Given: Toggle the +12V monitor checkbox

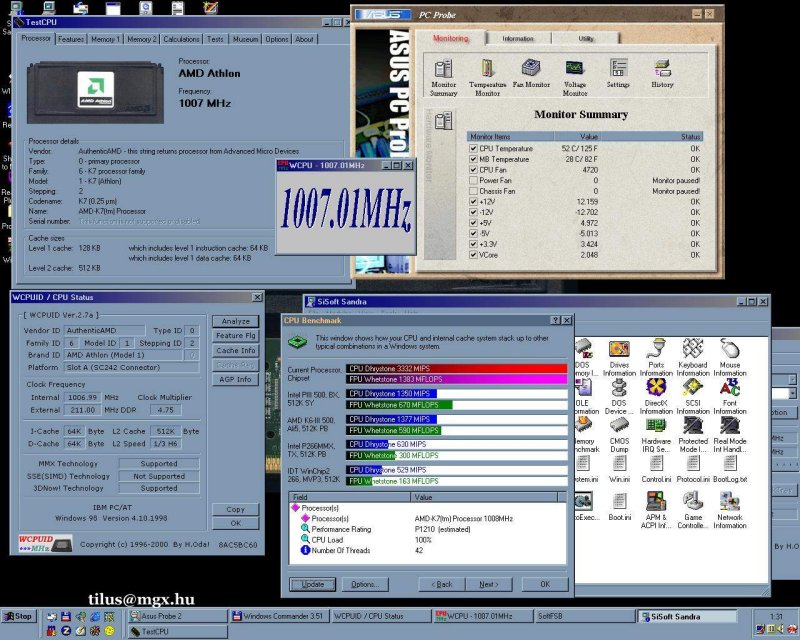Looking at the screenshot, I should point(473,202).
